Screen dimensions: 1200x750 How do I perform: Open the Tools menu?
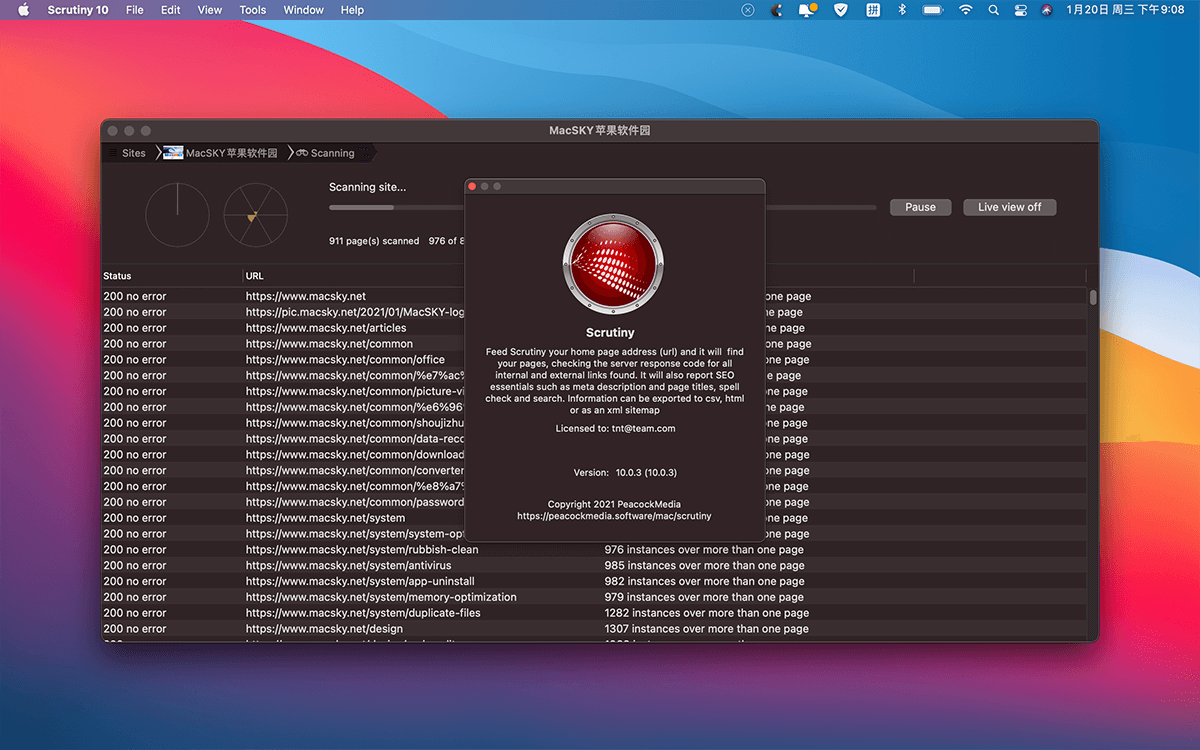pyautogui.click(x=253, y=10)
